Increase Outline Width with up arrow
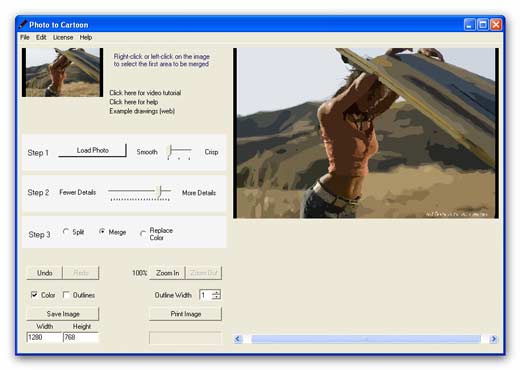Screen dimensions: 520x370 [217, 292]
